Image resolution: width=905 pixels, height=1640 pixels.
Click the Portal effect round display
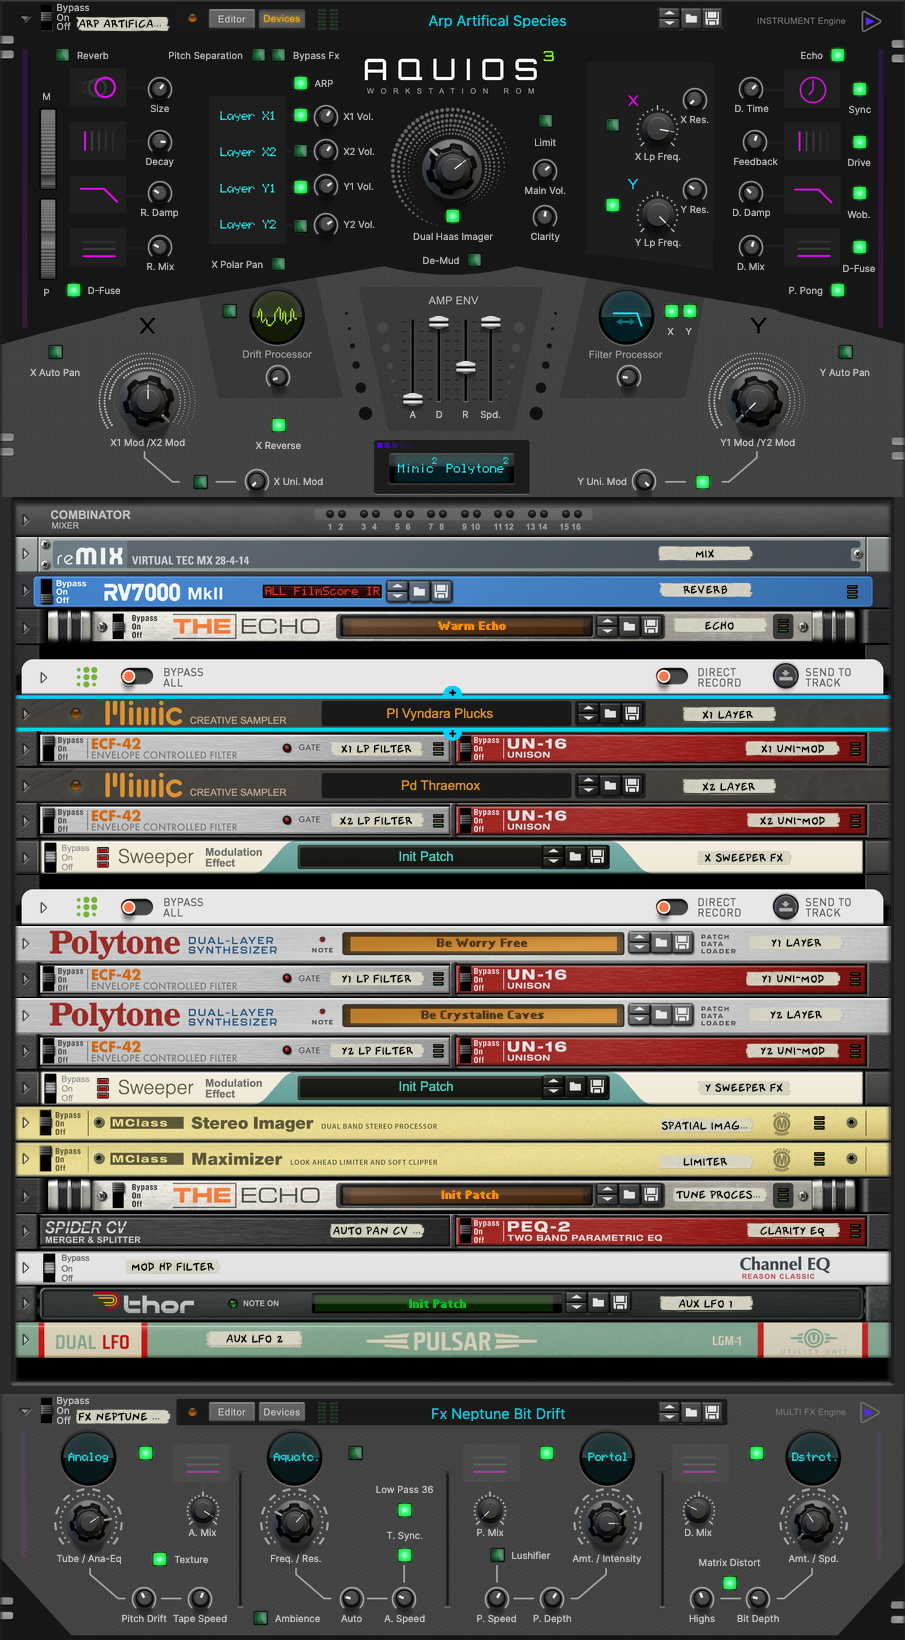(x=607, y=1457)
